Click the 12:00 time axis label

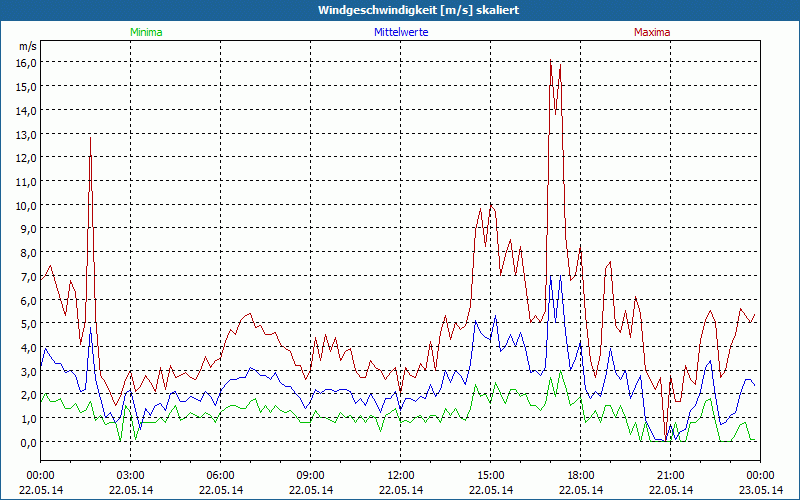click(x=401, y=476)
